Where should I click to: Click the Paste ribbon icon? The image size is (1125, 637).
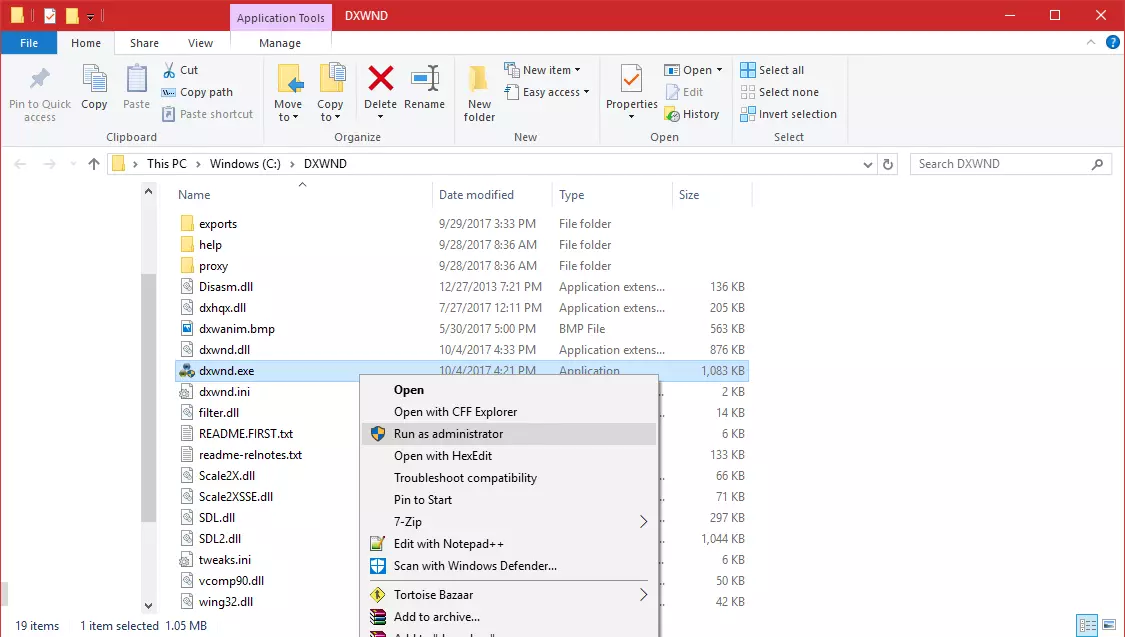136,78
